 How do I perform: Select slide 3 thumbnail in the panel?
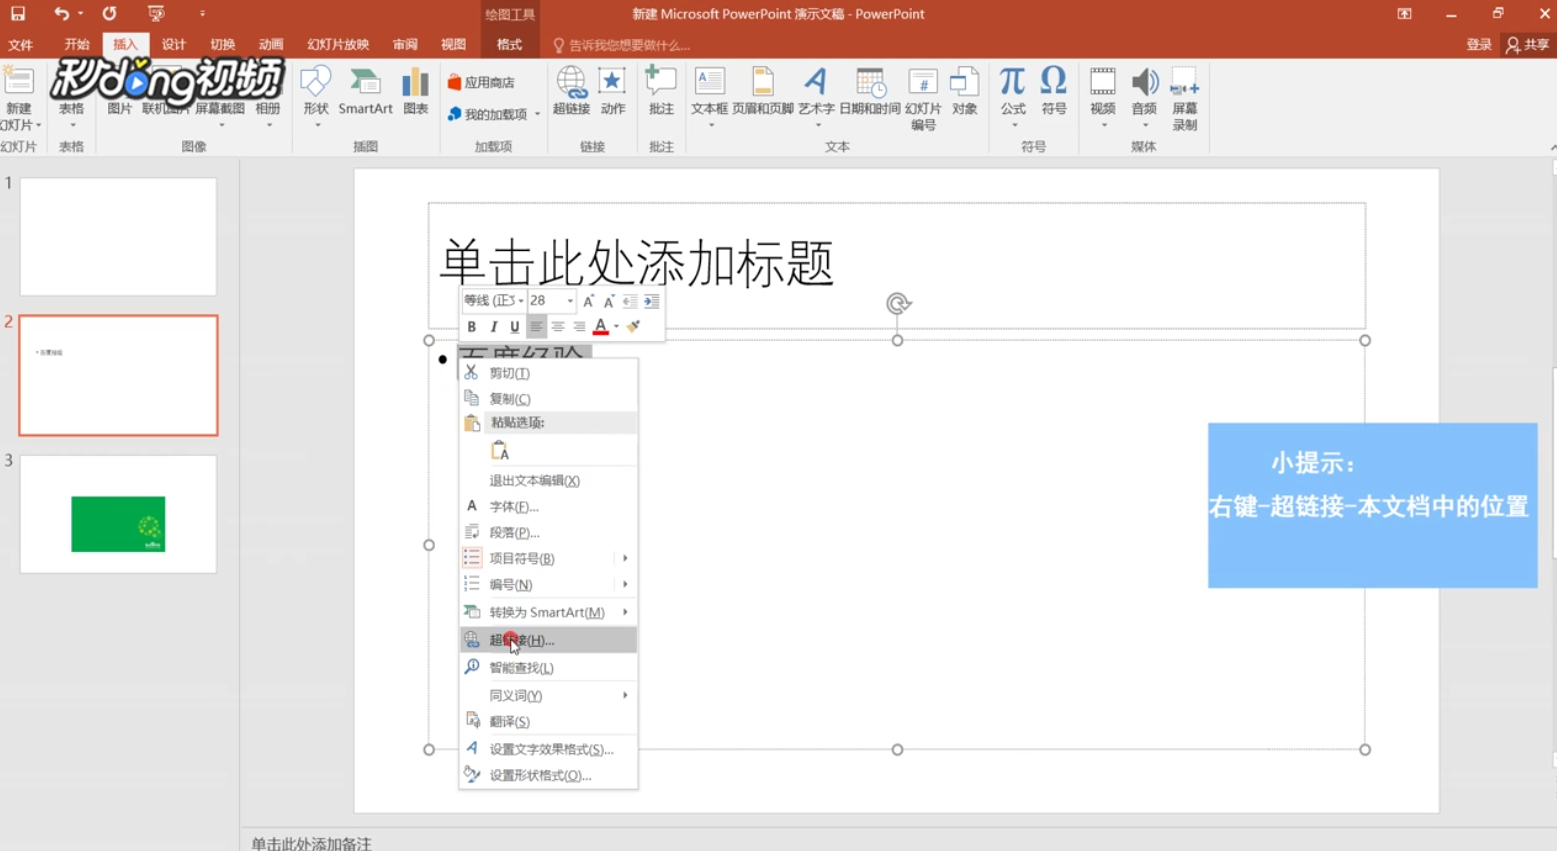pos(117,513)
